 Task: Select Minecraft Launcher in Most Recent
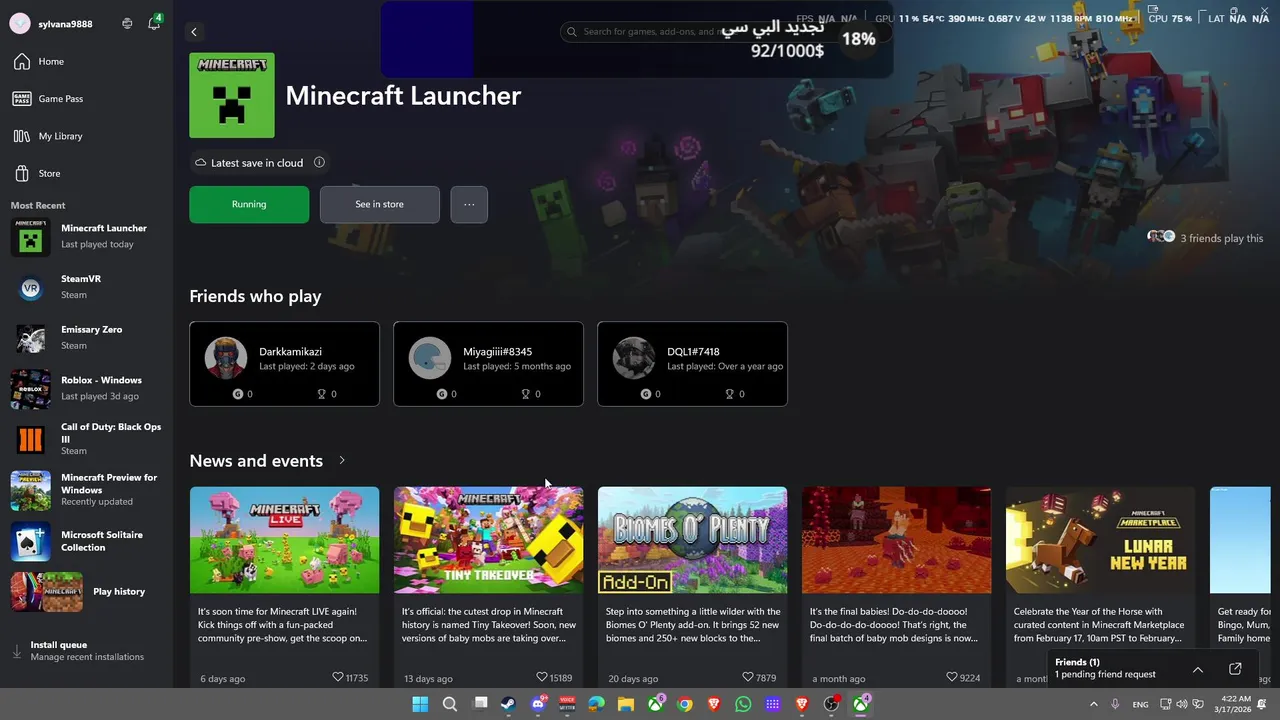click(x=86, y=236)
